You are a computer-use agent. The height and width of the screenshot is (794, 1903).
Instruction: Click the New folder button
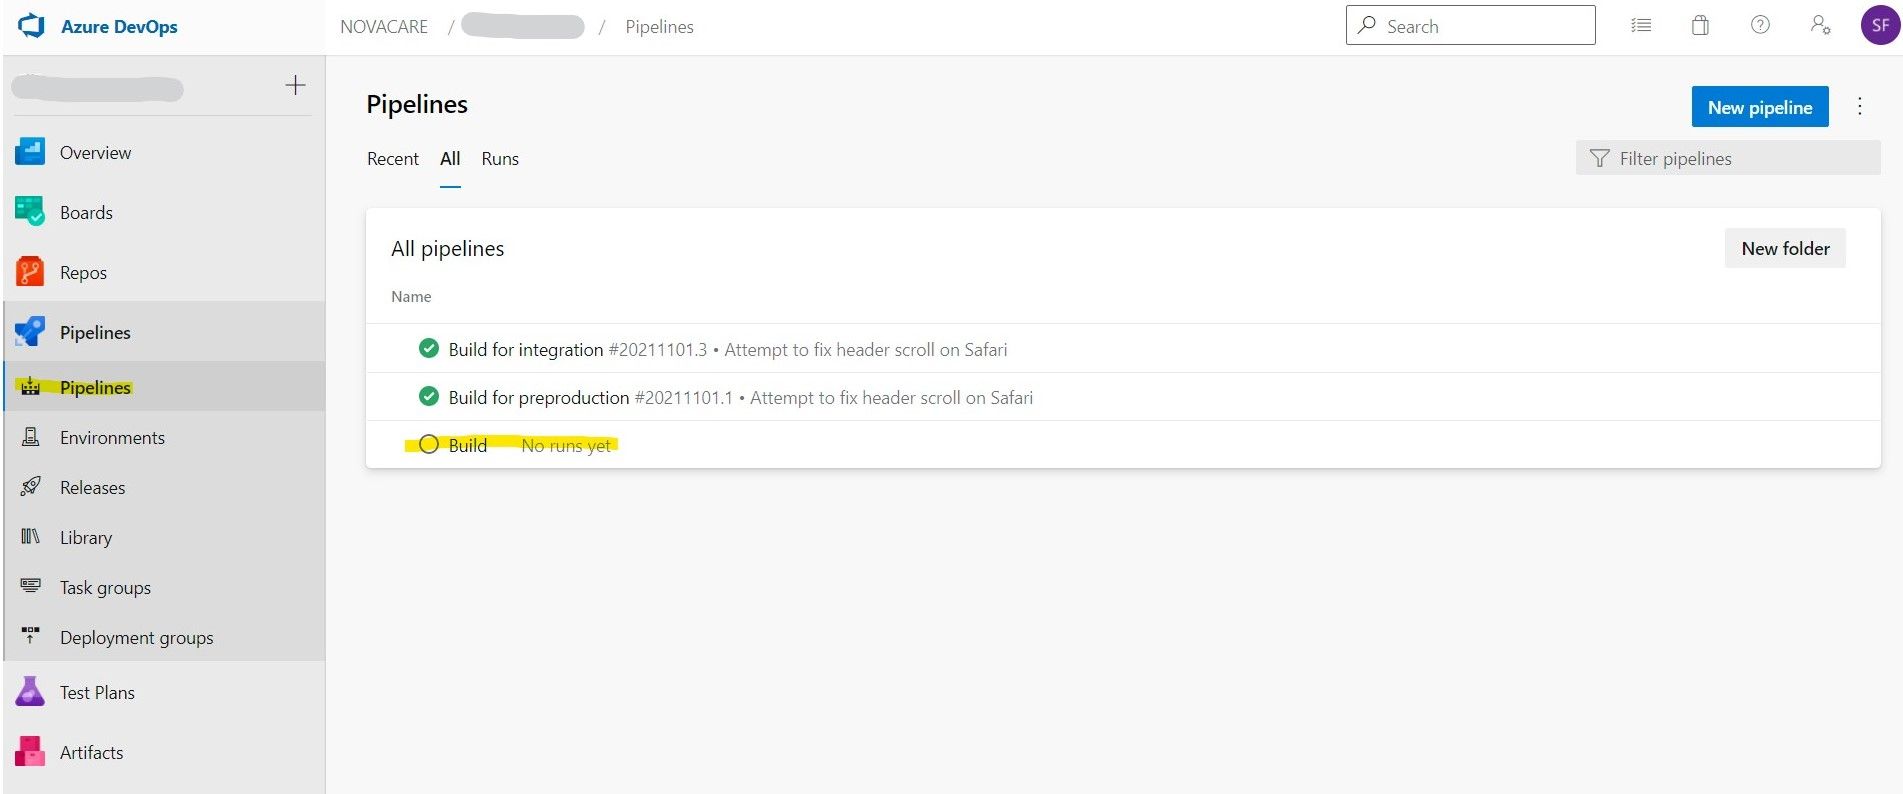click(x=1785, y=248)
